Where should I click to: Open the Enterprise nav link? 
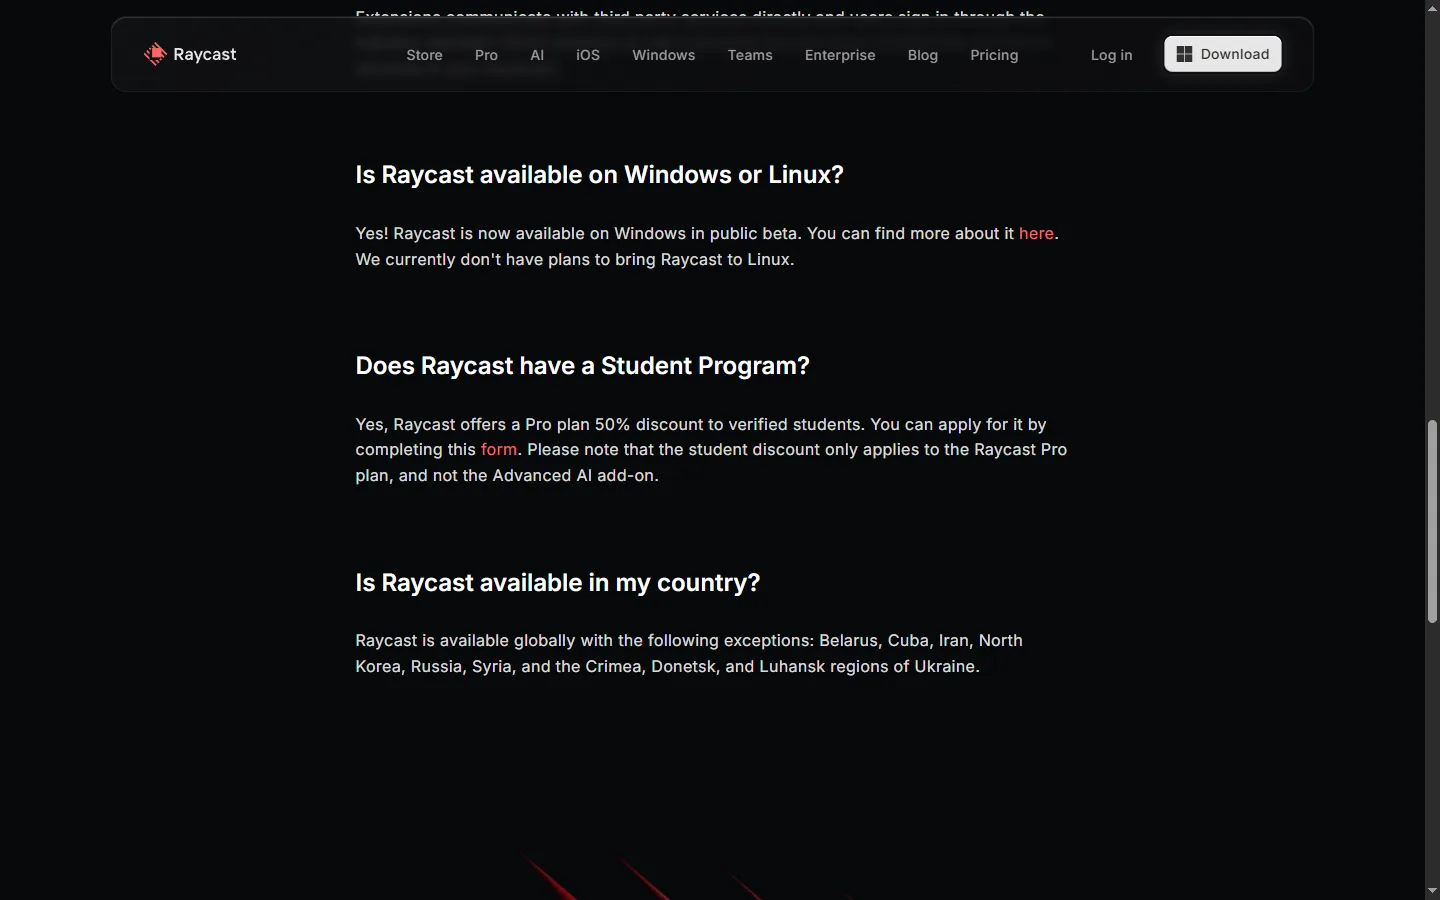(840, 55)
